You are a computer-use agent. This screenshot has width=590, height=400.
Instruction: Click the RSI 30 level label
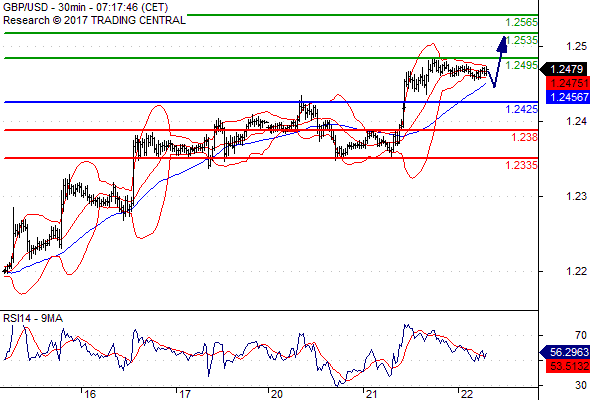click(x=581, y=385)
